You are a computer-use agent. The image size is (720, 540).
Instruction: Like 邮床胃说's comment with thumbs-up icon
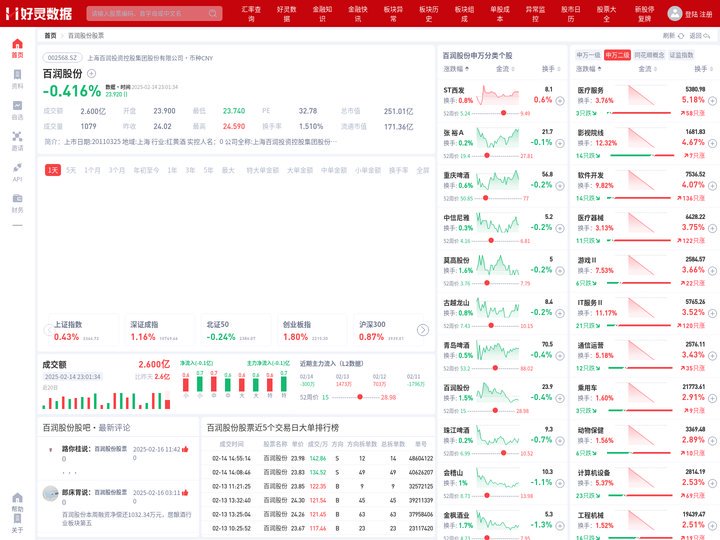[x=185, y=493]
